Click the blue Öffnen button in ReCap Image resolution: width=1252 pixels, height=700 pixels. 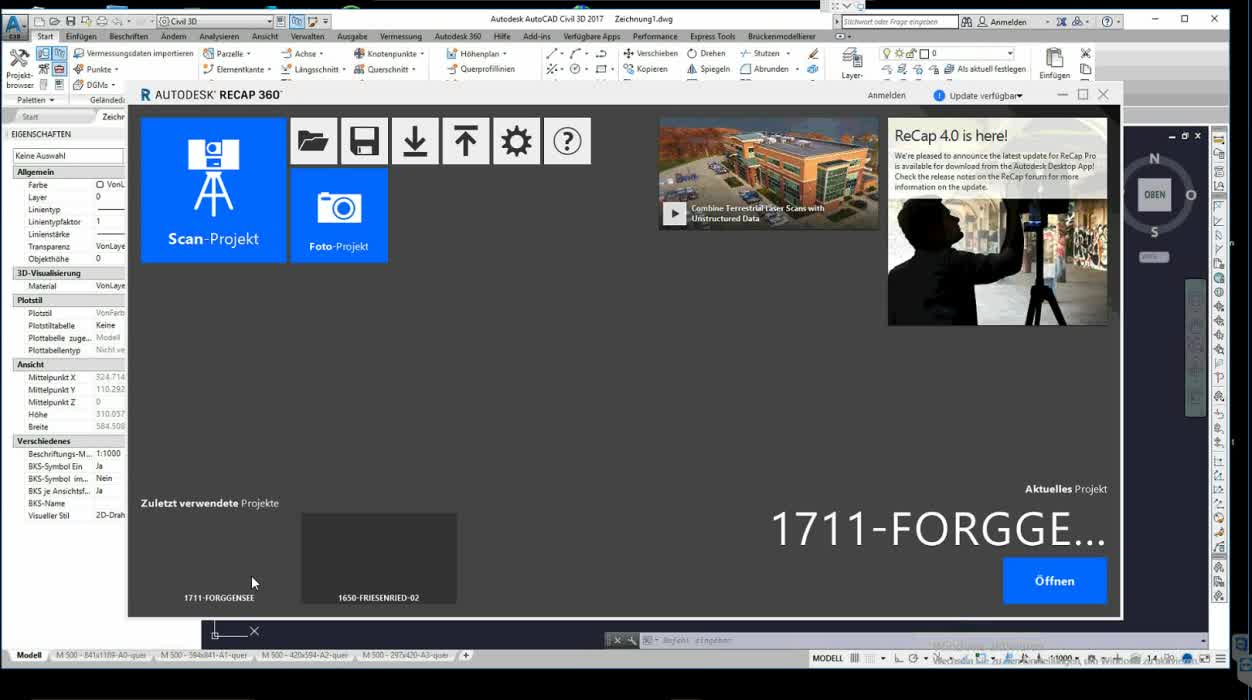1055,581
